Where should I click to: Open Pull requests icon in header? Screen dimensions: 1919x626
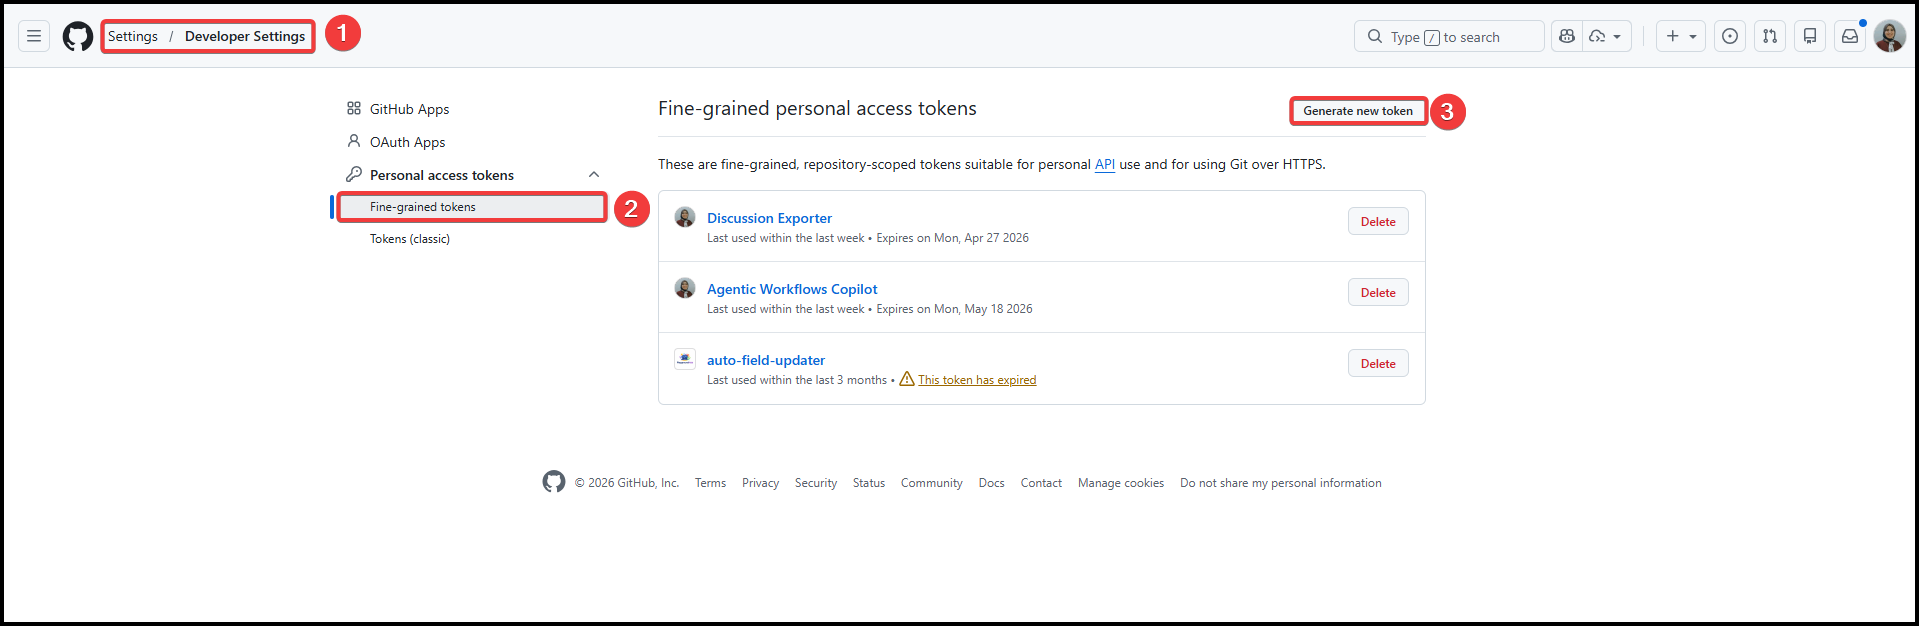[x=1770, y=36]
